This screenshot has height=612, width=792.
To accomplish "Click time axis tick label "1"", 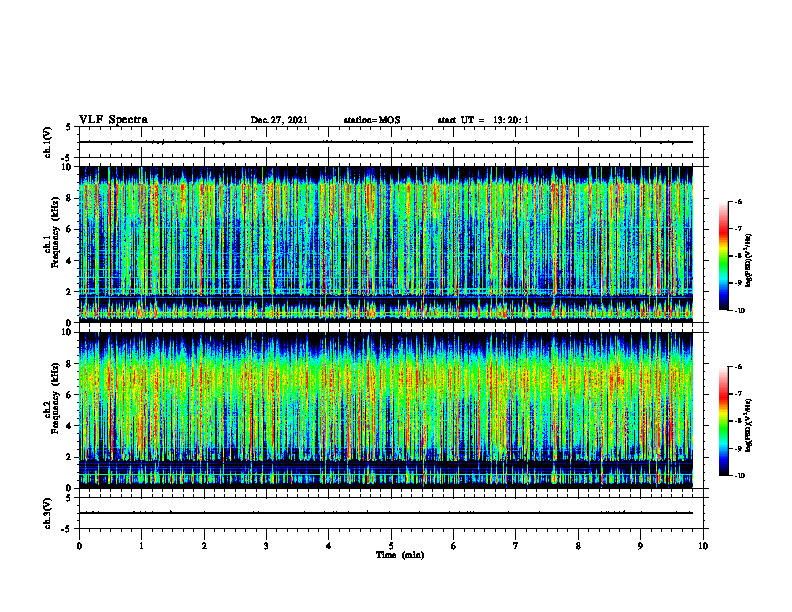I will (141, 546).
